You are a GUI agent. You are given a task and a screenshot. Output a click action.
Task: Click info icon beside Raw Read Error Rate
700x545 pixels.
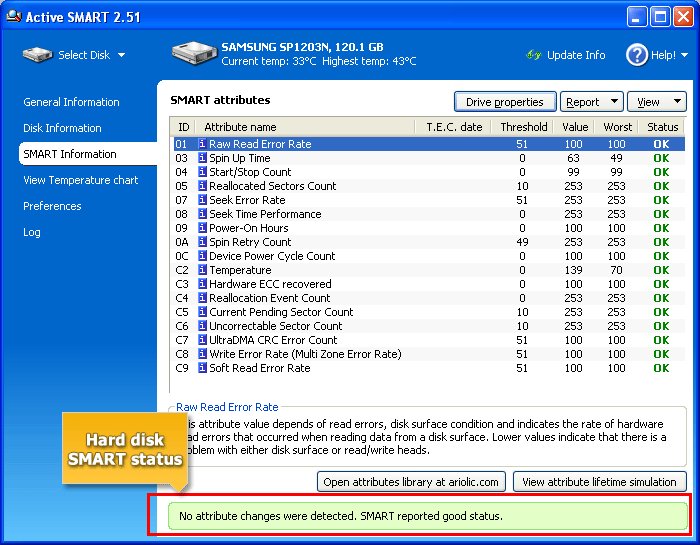coord(202,144)
